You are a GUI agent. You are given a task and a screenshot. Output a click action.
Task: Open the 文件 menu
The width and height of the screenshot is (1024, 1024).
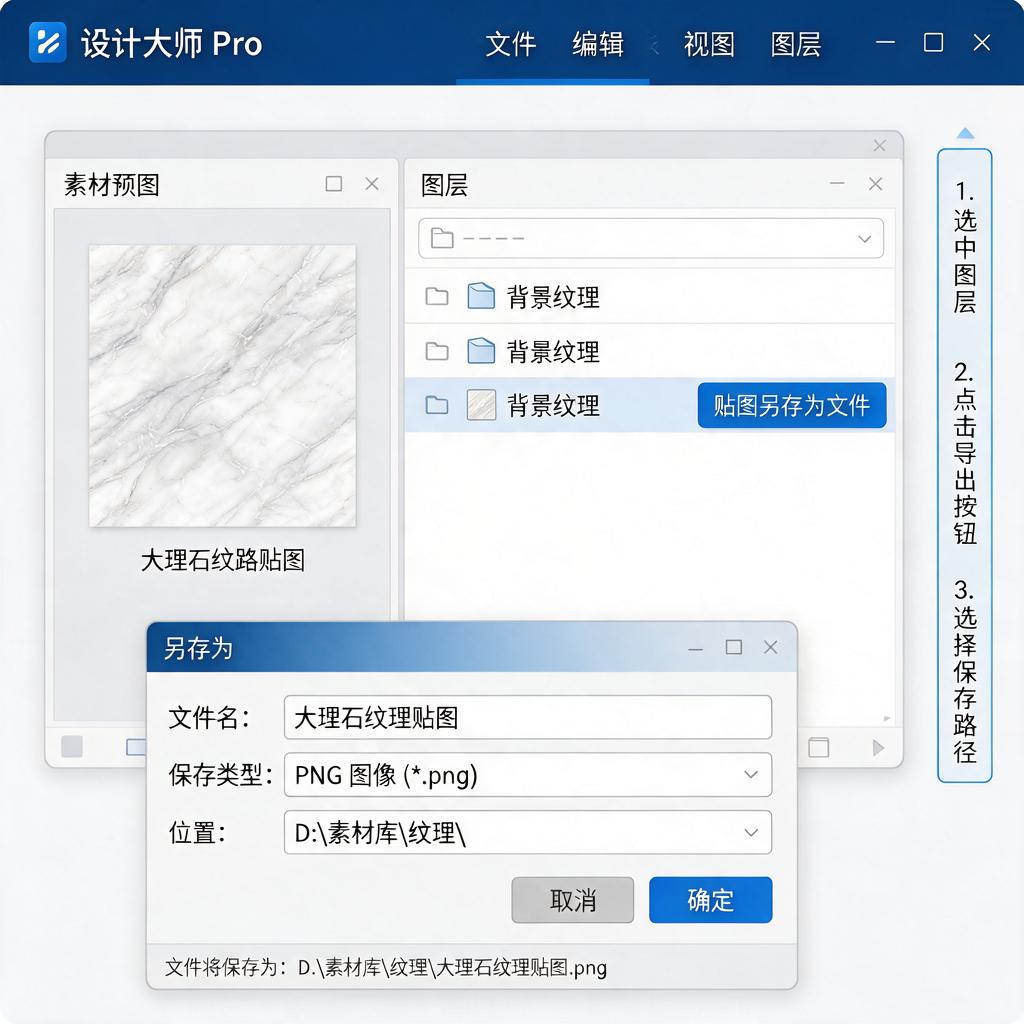(x=511, y=44)
